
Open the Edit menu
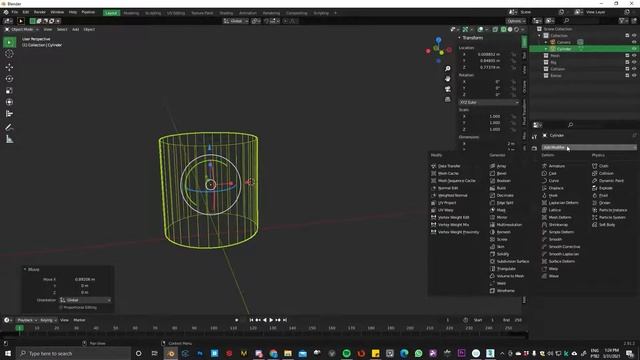click(26, 12)
